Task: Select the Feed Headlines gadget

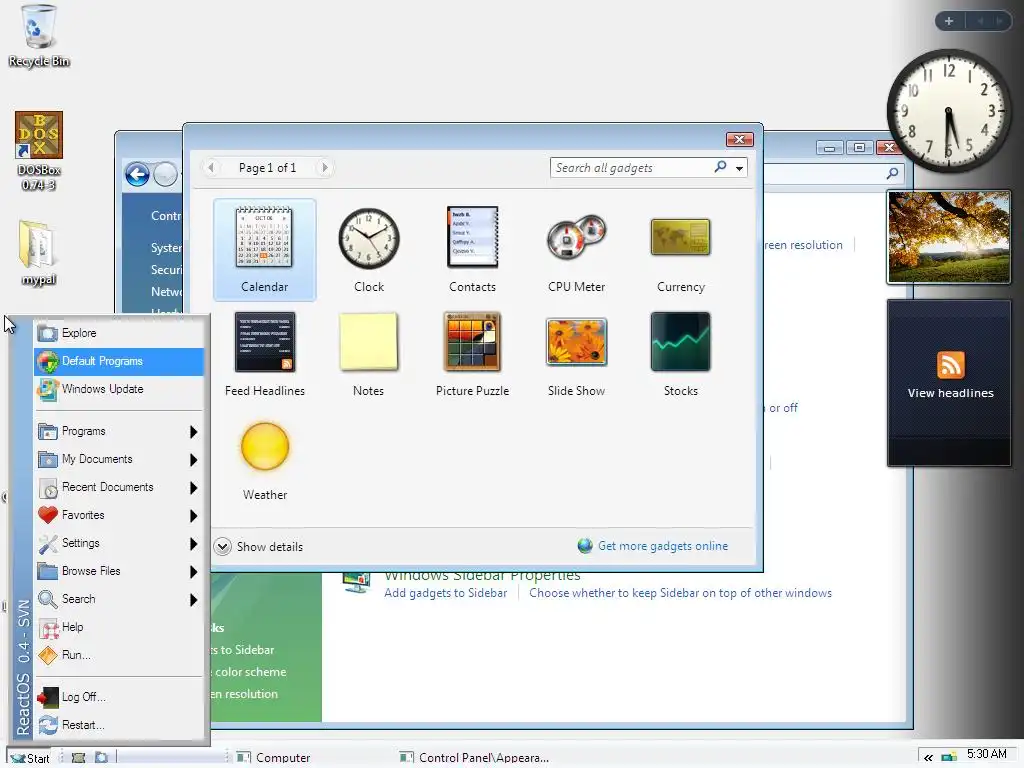Action: point(264,354)
